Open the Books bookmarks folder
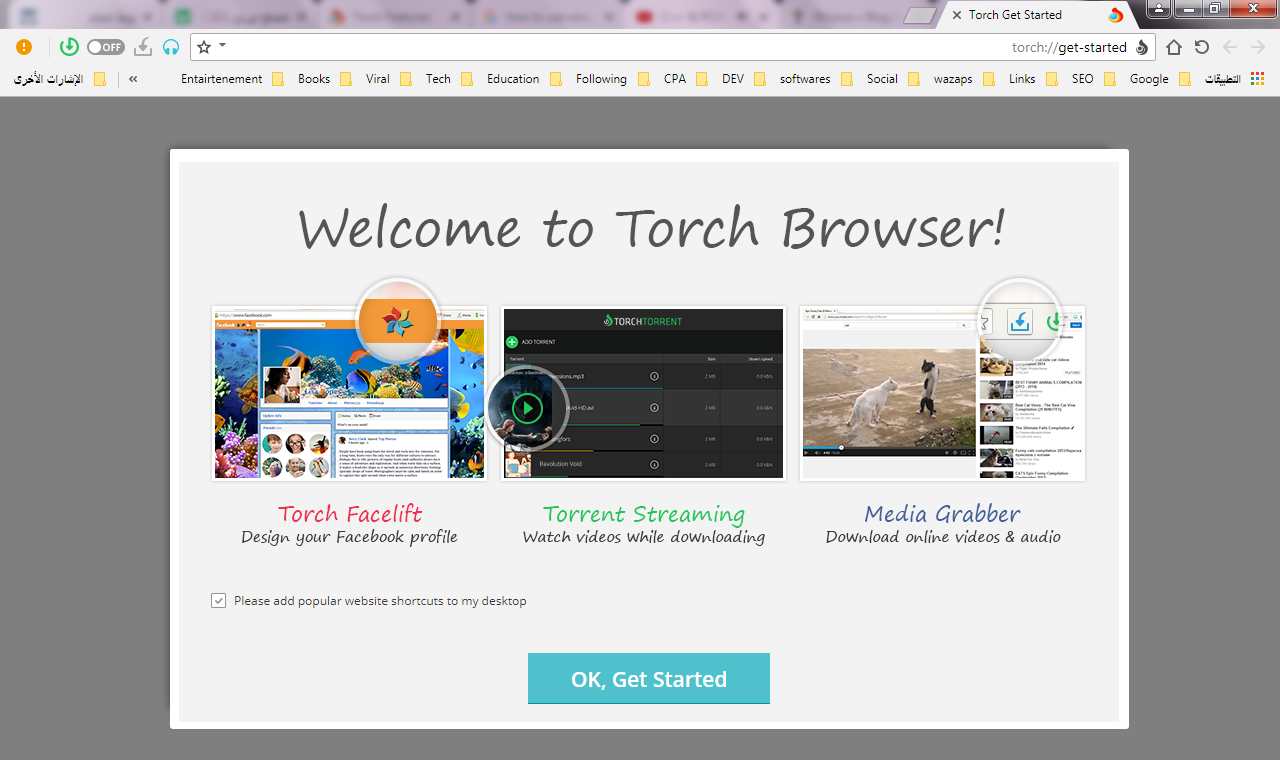Screen dimensions: 1280x760 [325, 79]
